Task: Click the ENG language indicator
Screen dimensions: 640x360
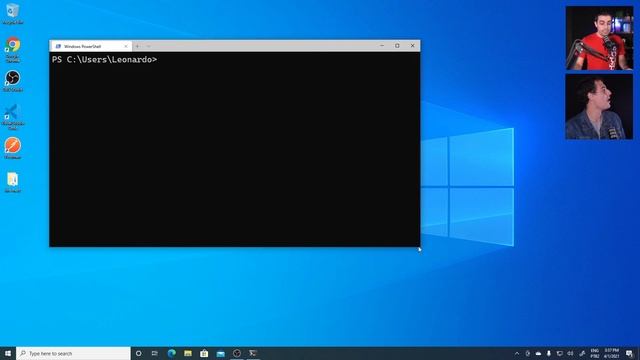Action: point(595,353)
